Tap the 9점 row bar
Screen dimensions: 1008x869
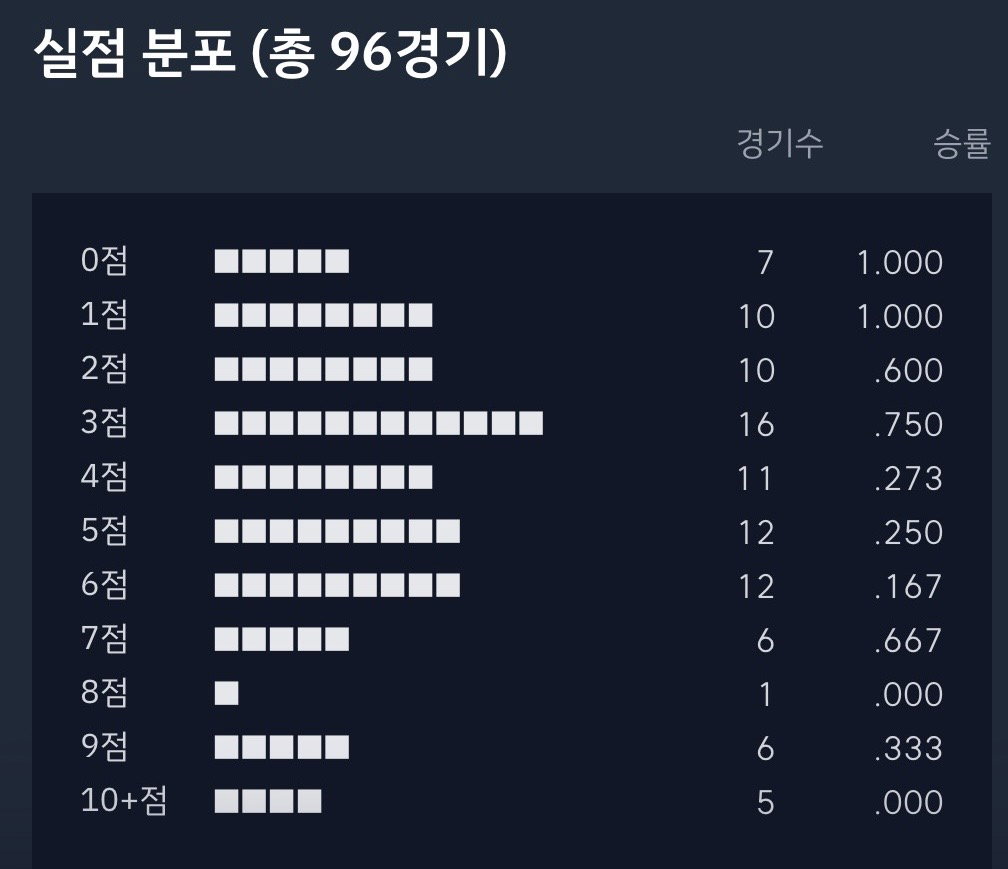(282, 748)
